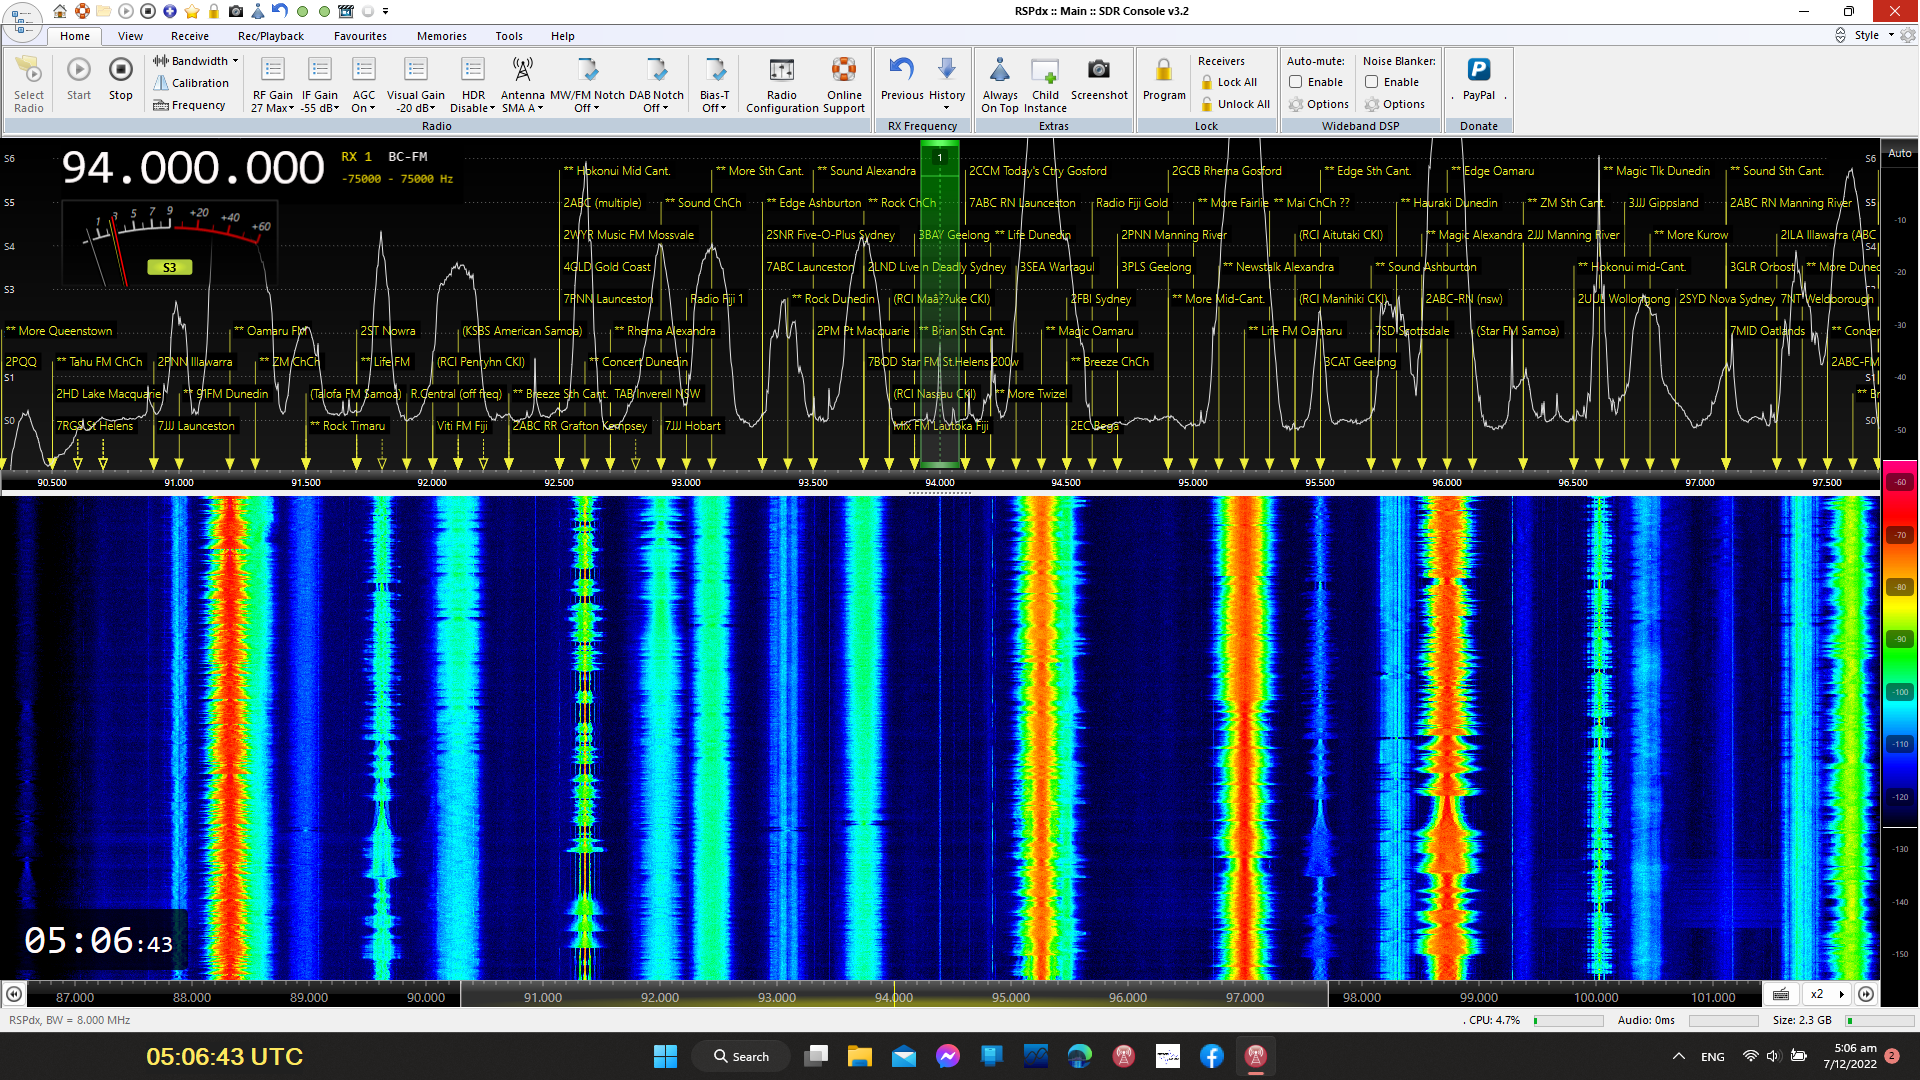Click the Stop radio icon
Viewport: 1920px width, 1080px height.
(x=120, y=70)
